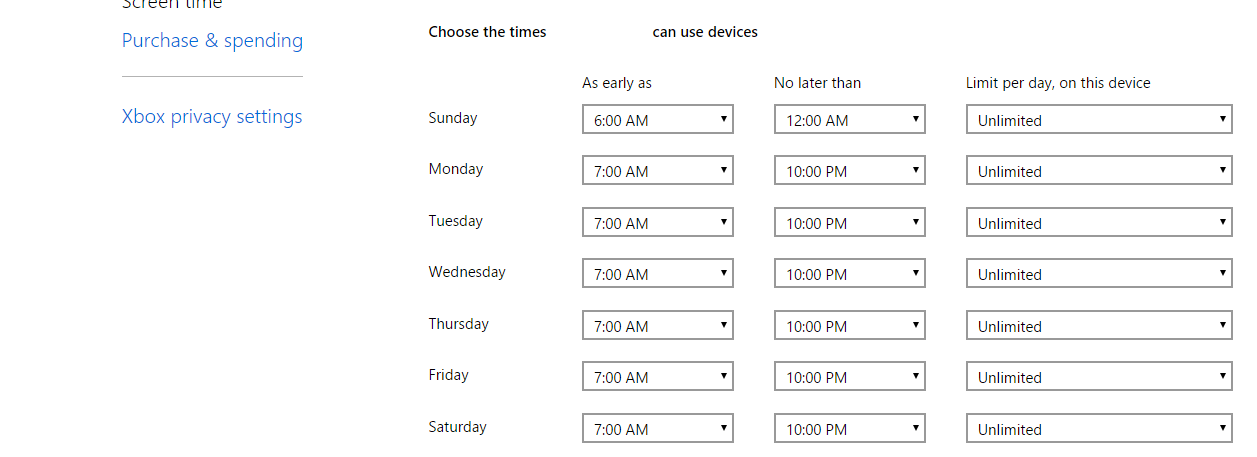Expand Sunday daily limit Unlimited dropdown
This screenshot has height=457, width=1257.
1099,119
